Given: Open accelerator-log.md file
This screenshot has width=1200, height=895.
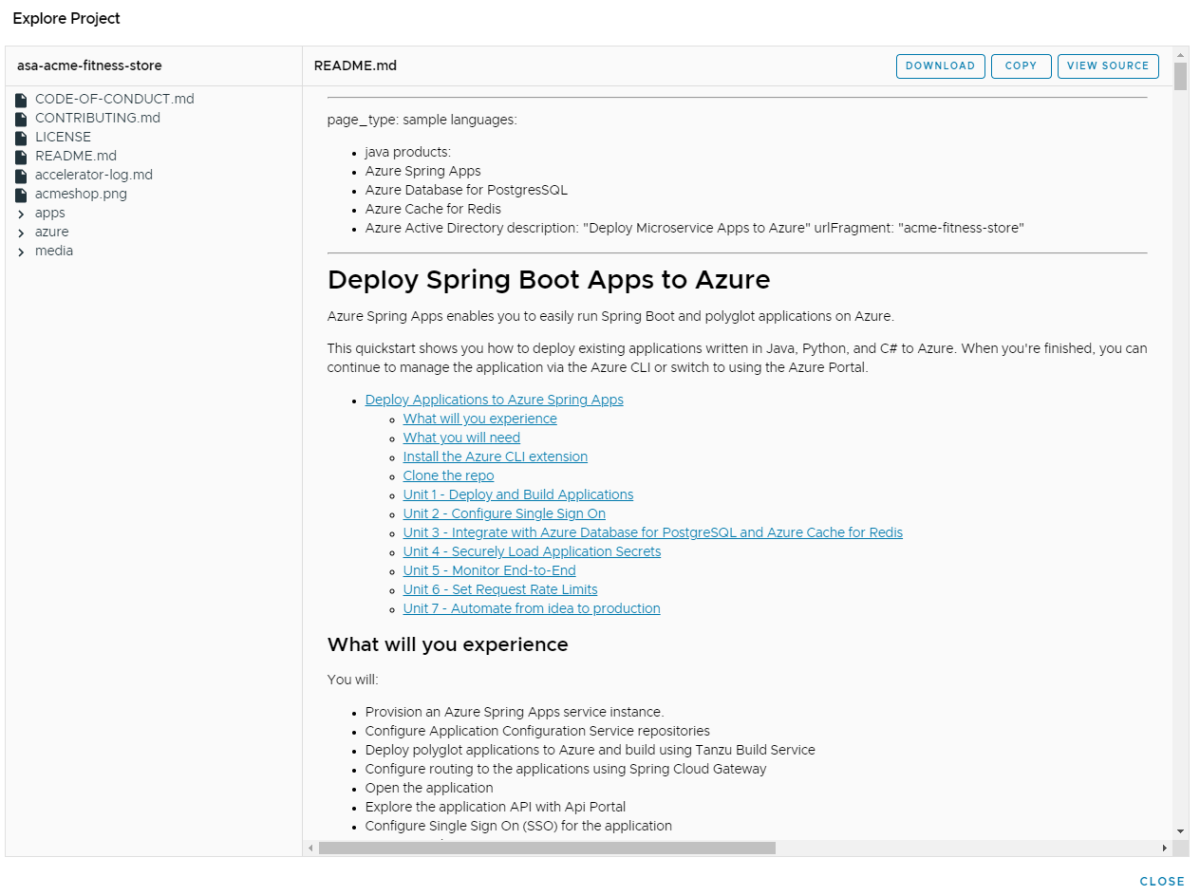Looking at the screenshot, I should click(x=94, y=175).
